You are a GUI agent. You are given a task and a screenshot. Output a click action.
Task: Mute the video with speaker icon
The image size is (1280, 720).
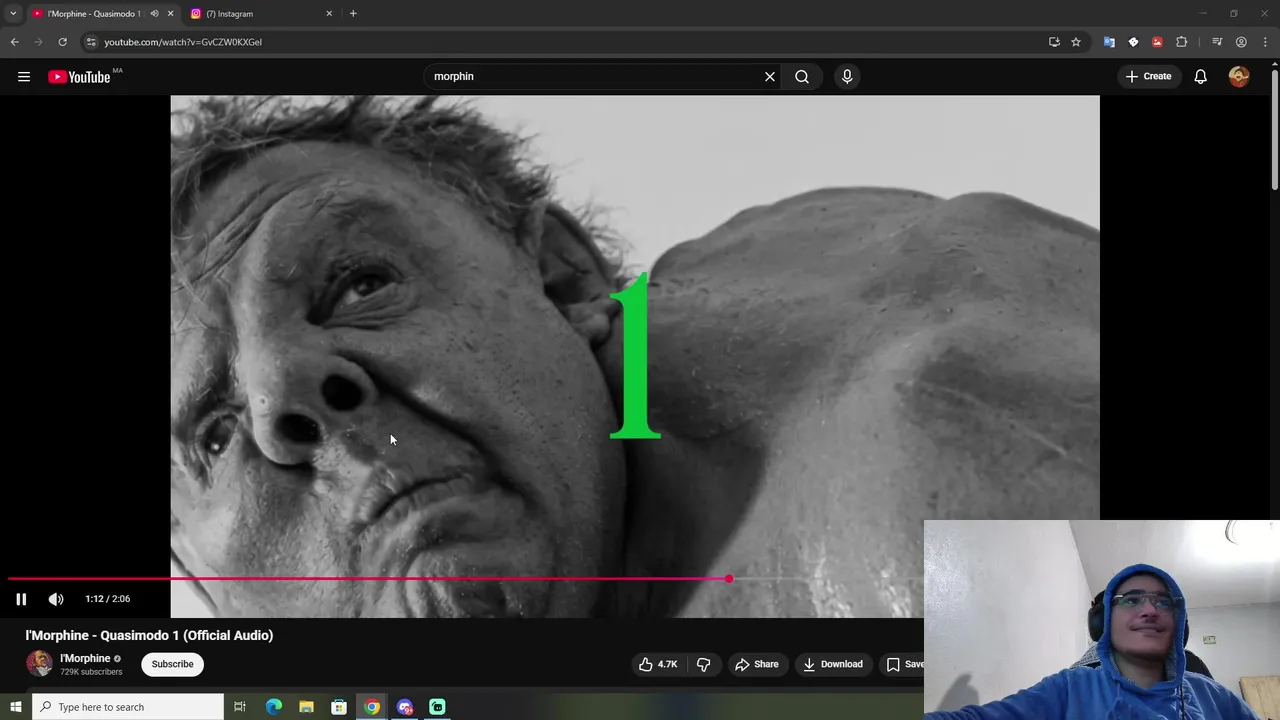56,599
